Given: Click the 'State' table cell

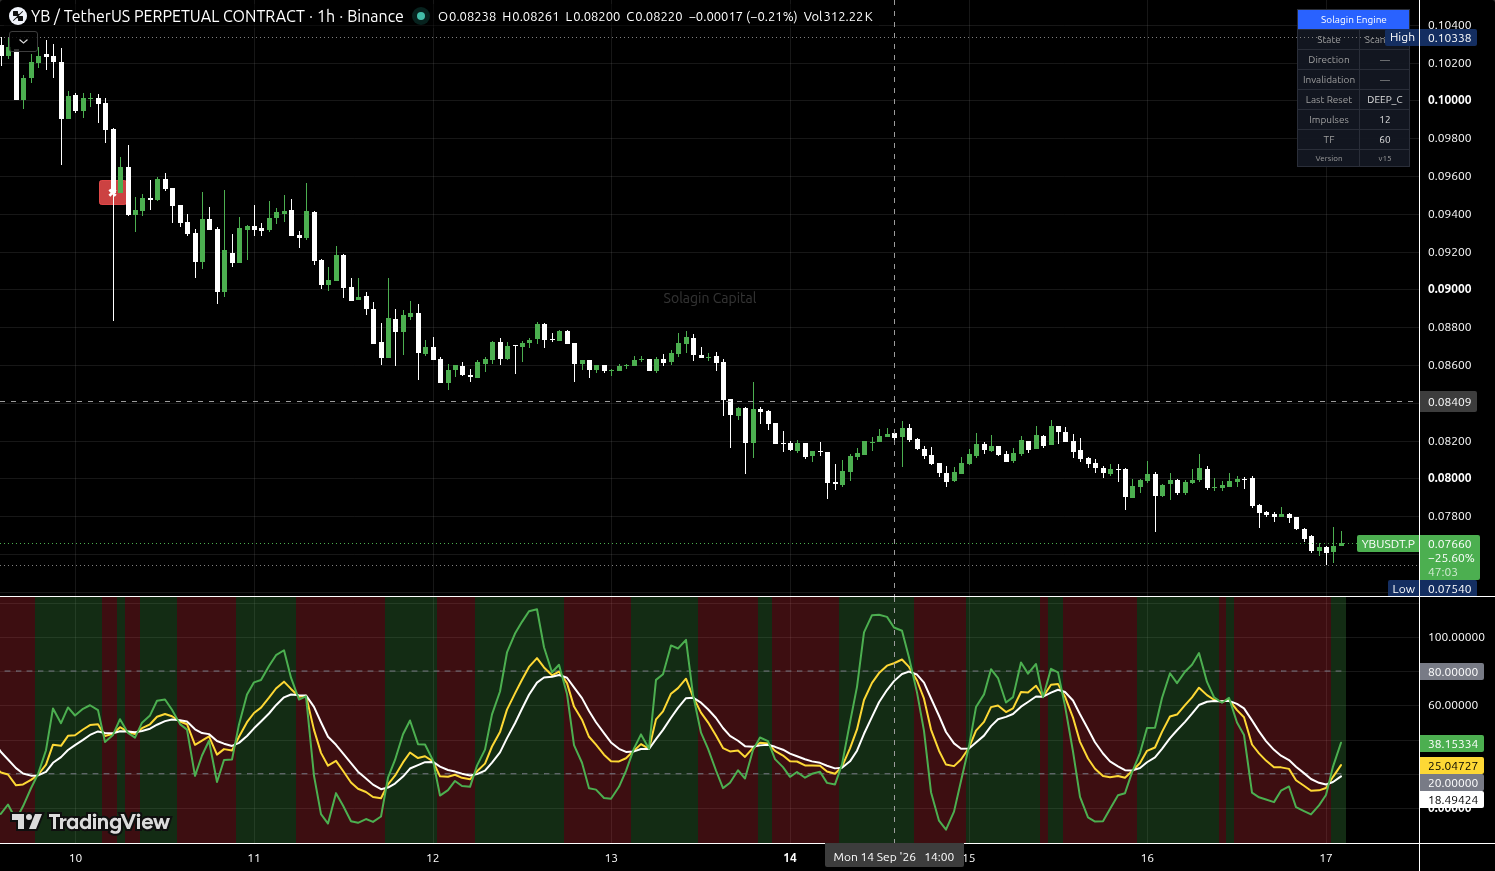Looking at the screenshot, I should point(1329,40).
